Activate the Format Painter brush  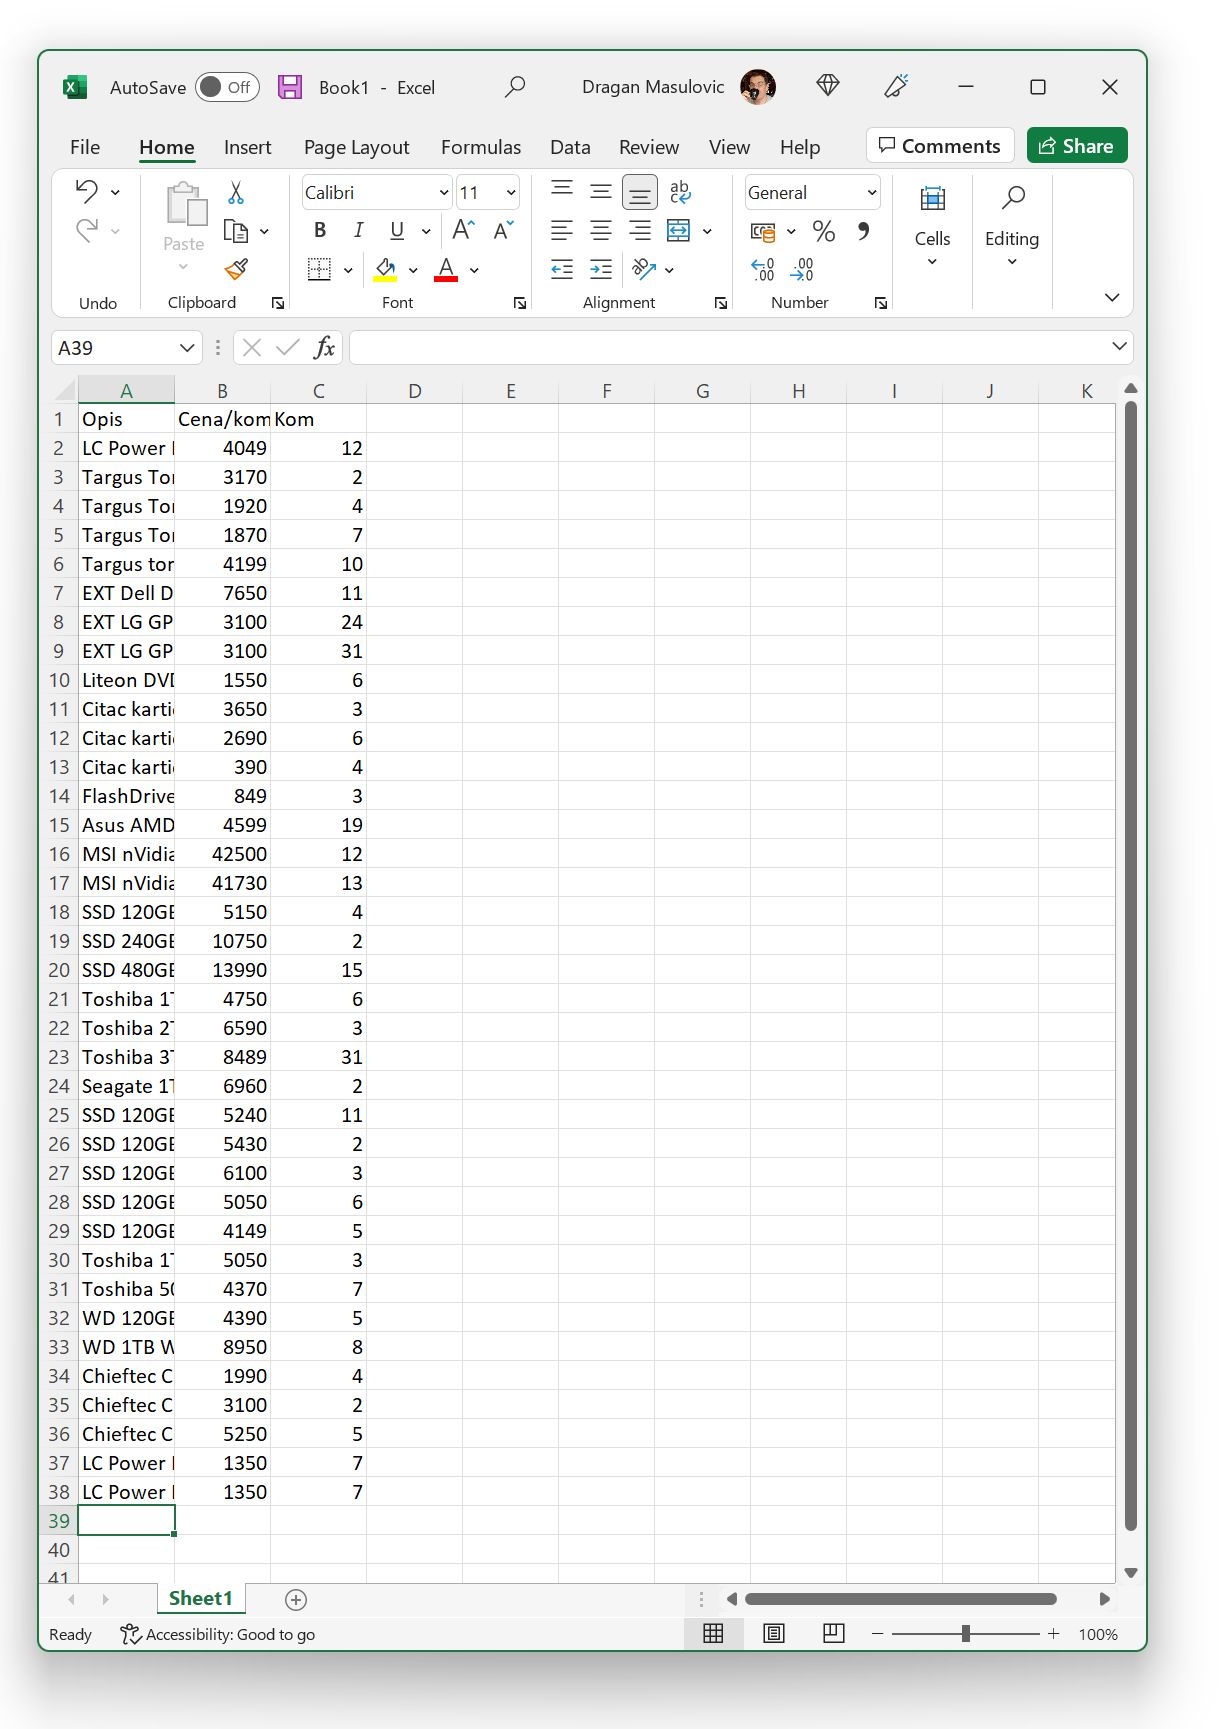[236, 269]
